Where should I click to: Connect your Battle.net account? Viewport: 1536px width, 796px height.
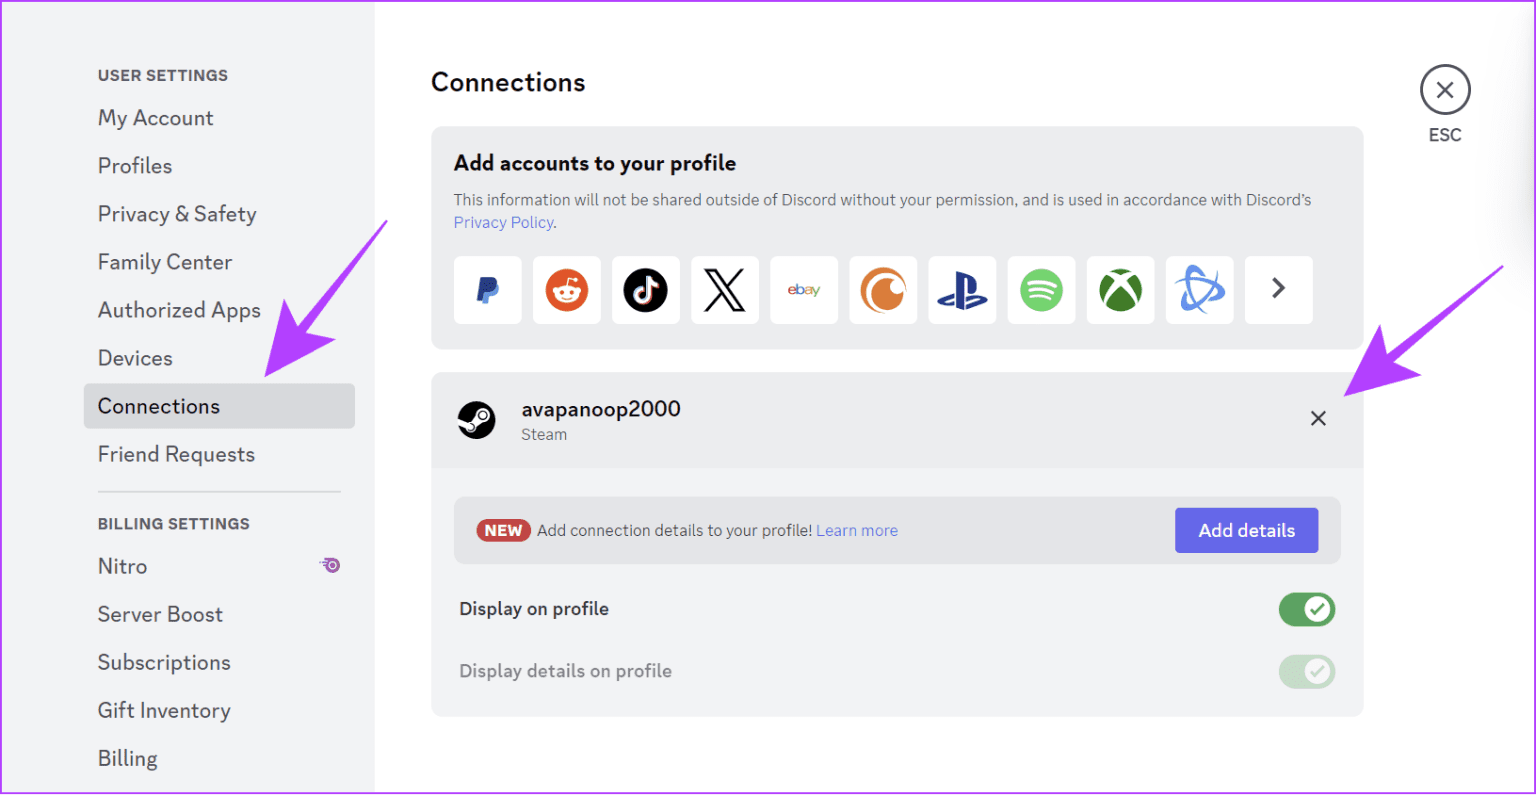coord(1199,290)
